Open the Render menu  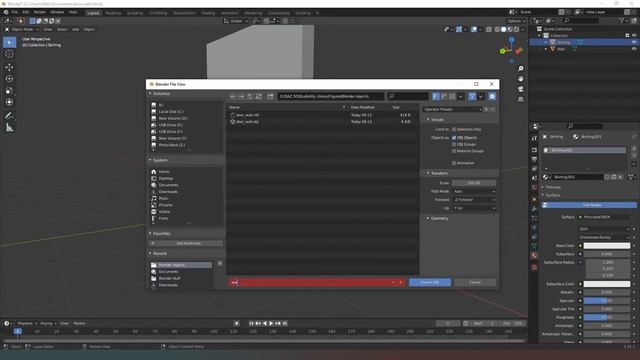40,12
